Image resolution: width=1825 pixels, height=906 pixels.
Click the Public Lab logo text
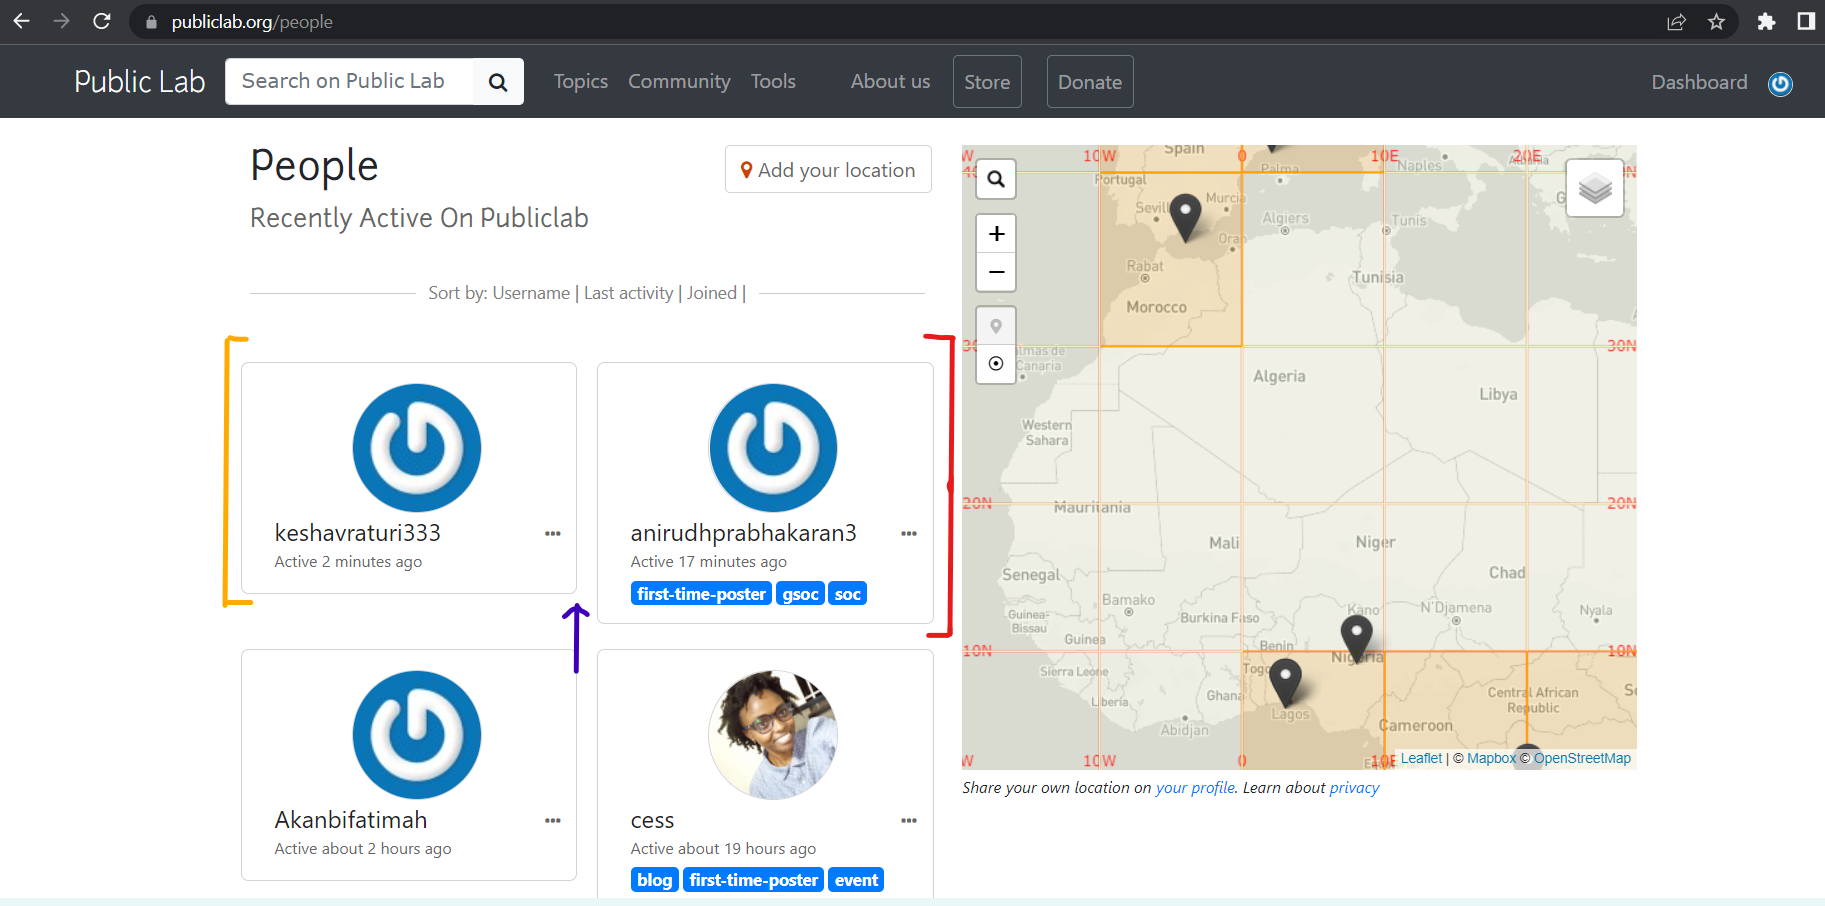pos(140,82)
